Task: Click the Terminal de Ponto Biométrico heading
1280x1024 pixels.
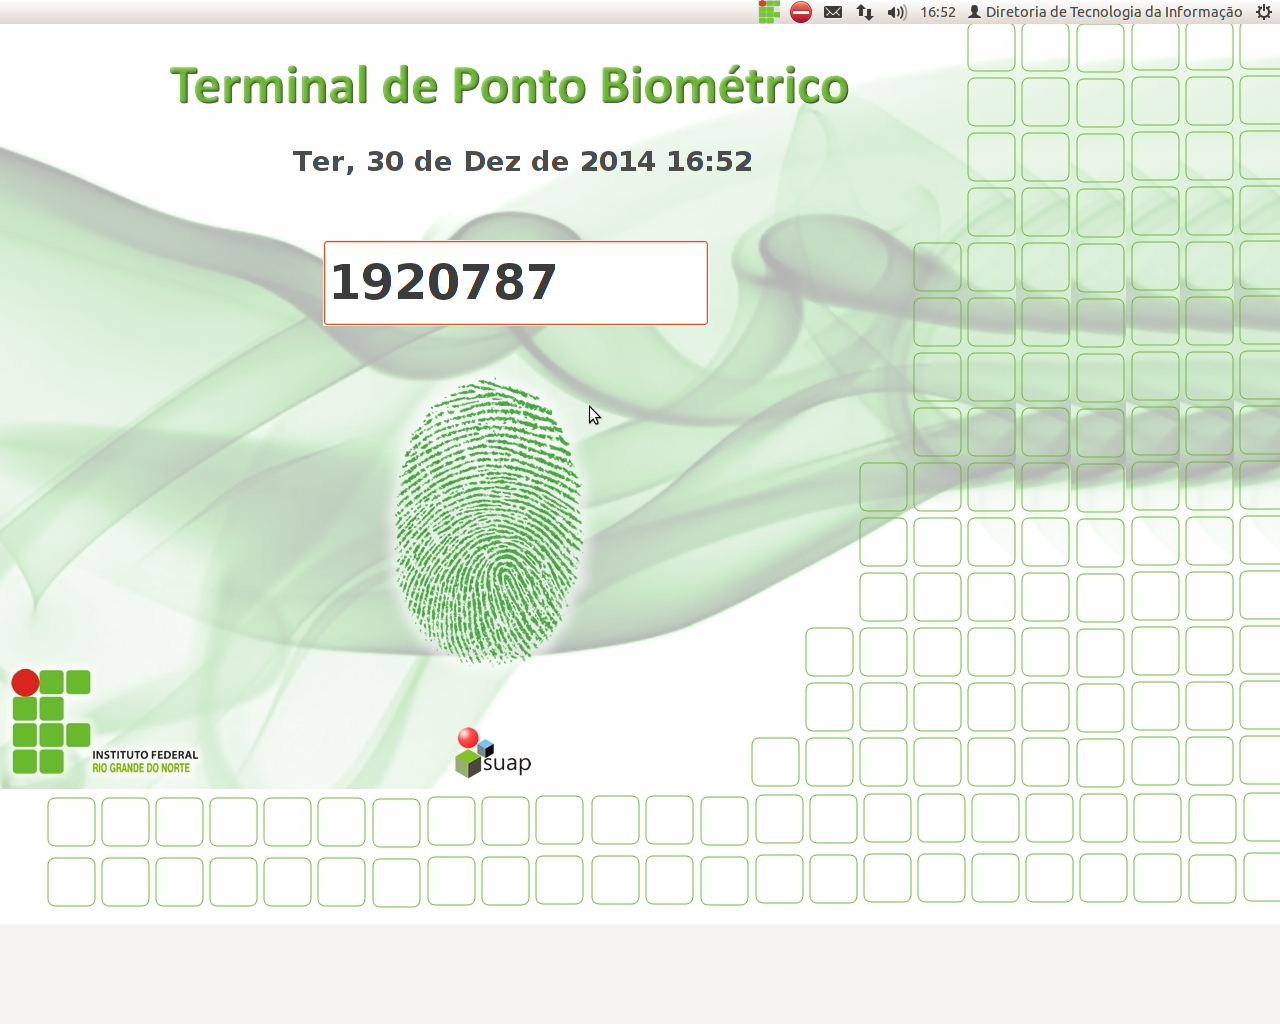Action: [509, 86]
